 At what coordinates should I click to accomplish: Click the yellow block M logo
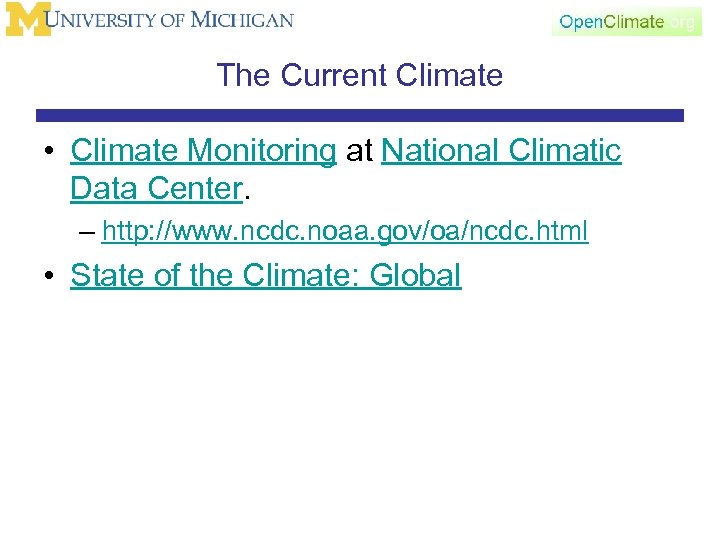click(28, 20)
